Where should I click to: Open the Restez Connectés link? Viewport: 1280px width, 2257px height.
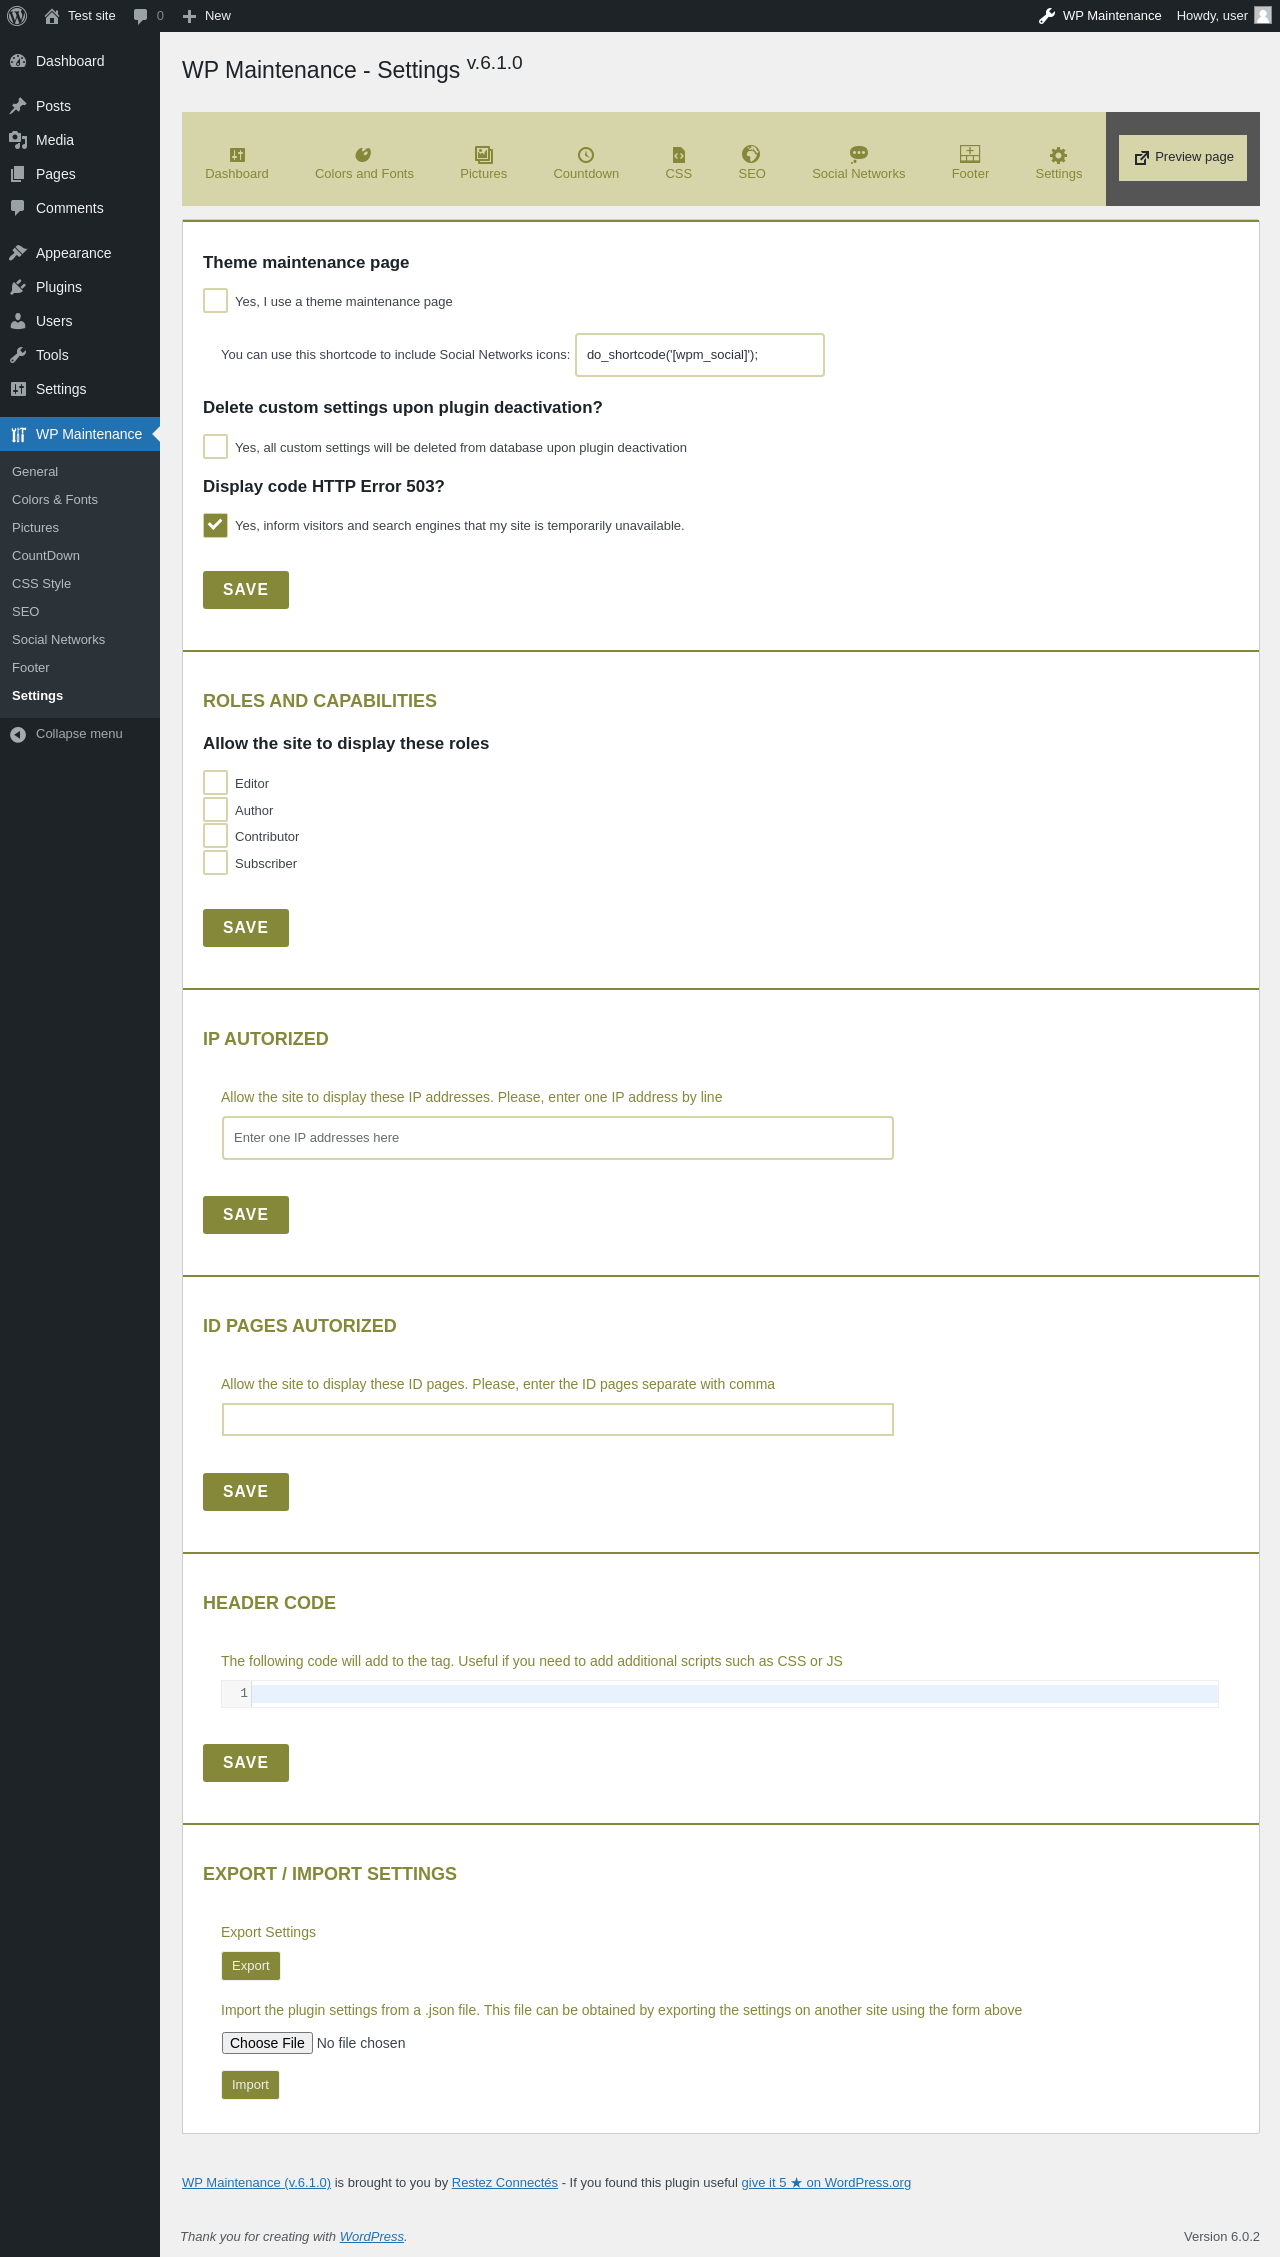click(x=505, y=2183)
